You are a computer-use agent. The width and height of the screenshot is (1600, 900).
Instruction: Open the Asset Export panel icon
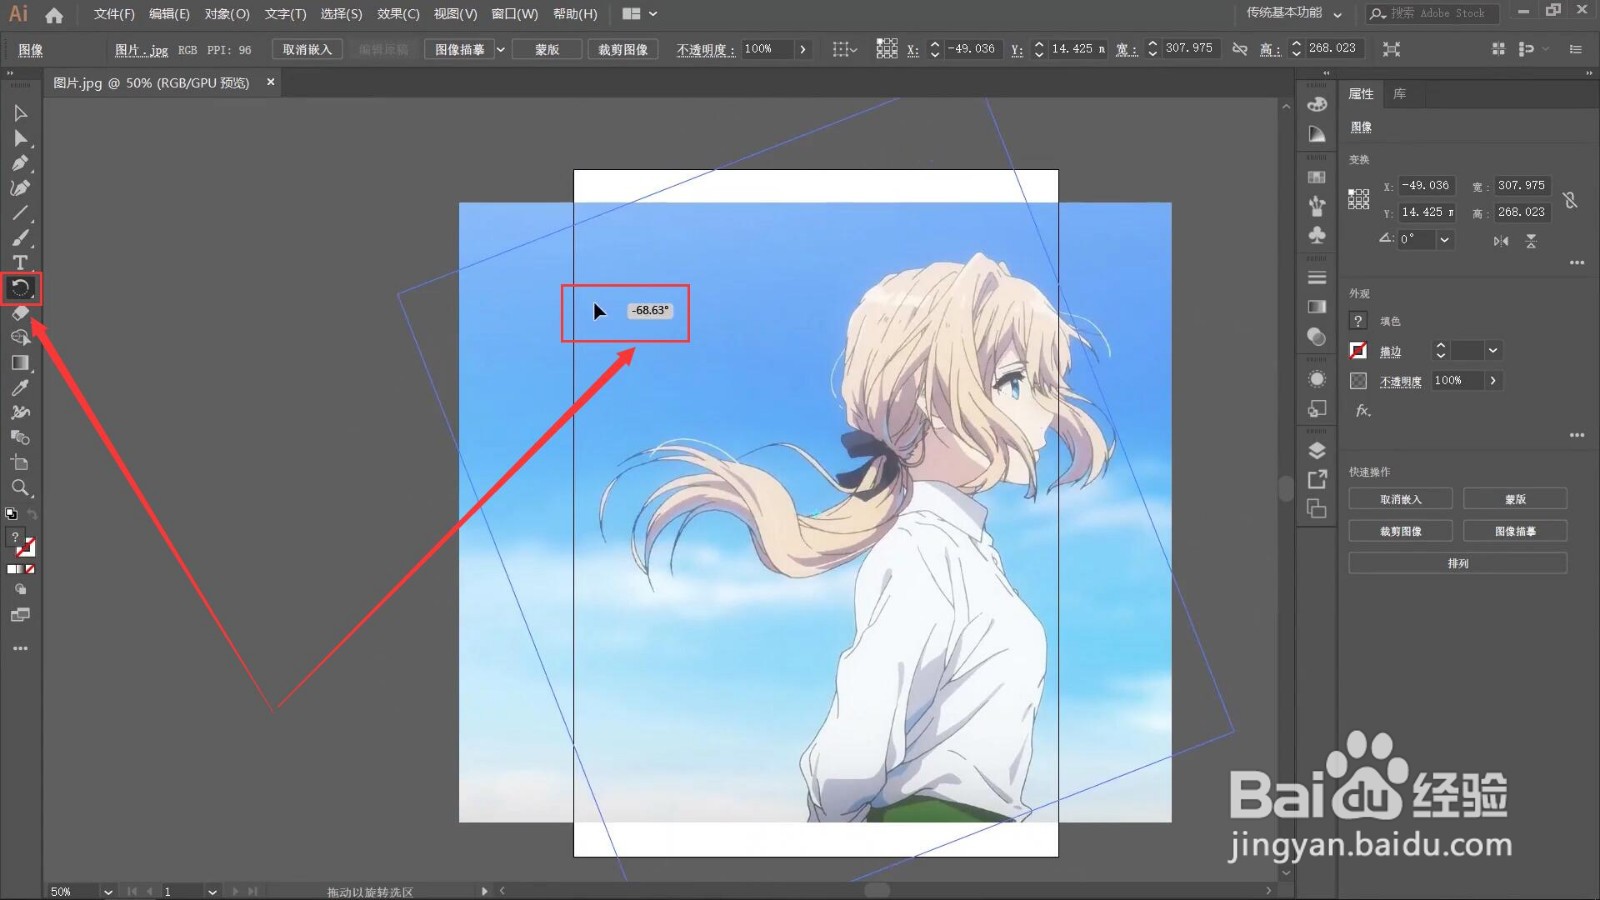coord(1317,480)
